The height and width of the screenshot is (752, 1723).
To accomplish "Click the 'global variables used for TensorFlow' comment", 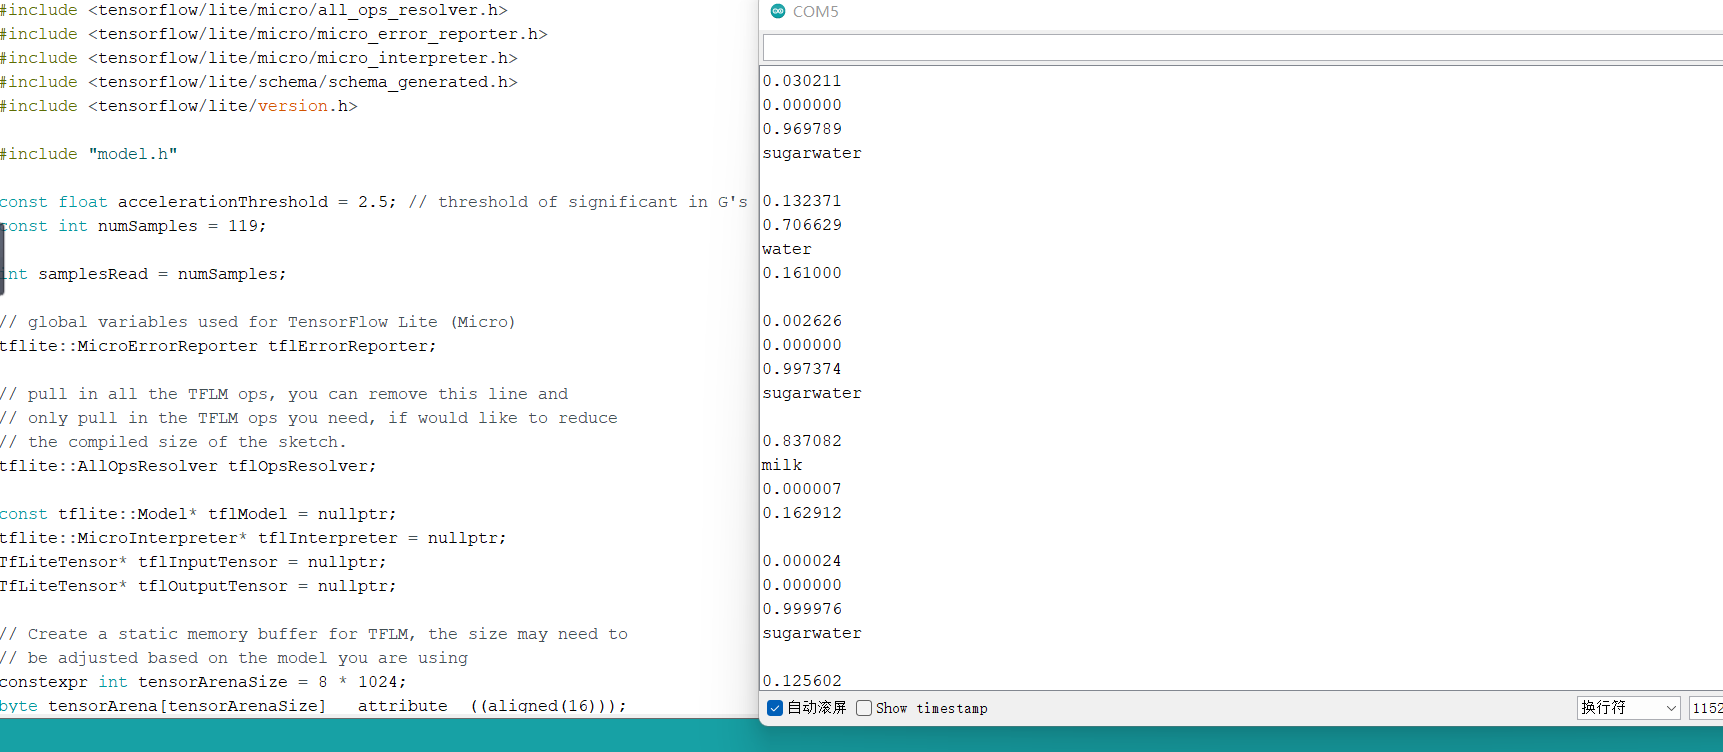I will (258, 322).
